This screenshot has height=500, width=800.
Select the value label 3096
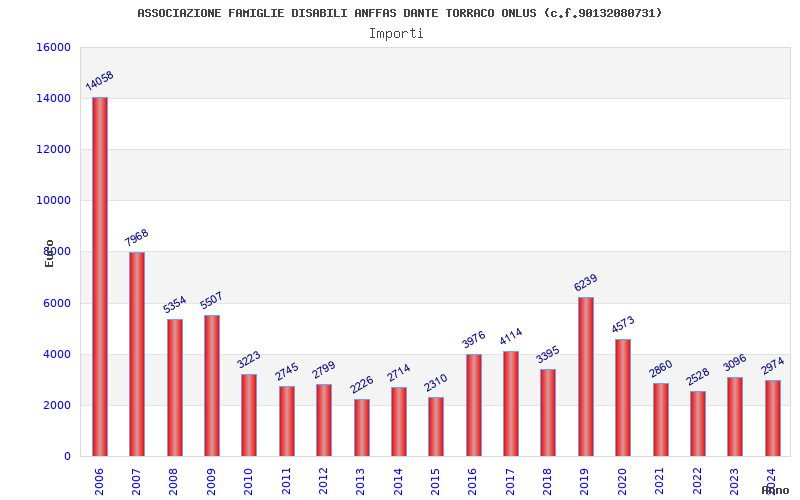click(x=735, y=362)
